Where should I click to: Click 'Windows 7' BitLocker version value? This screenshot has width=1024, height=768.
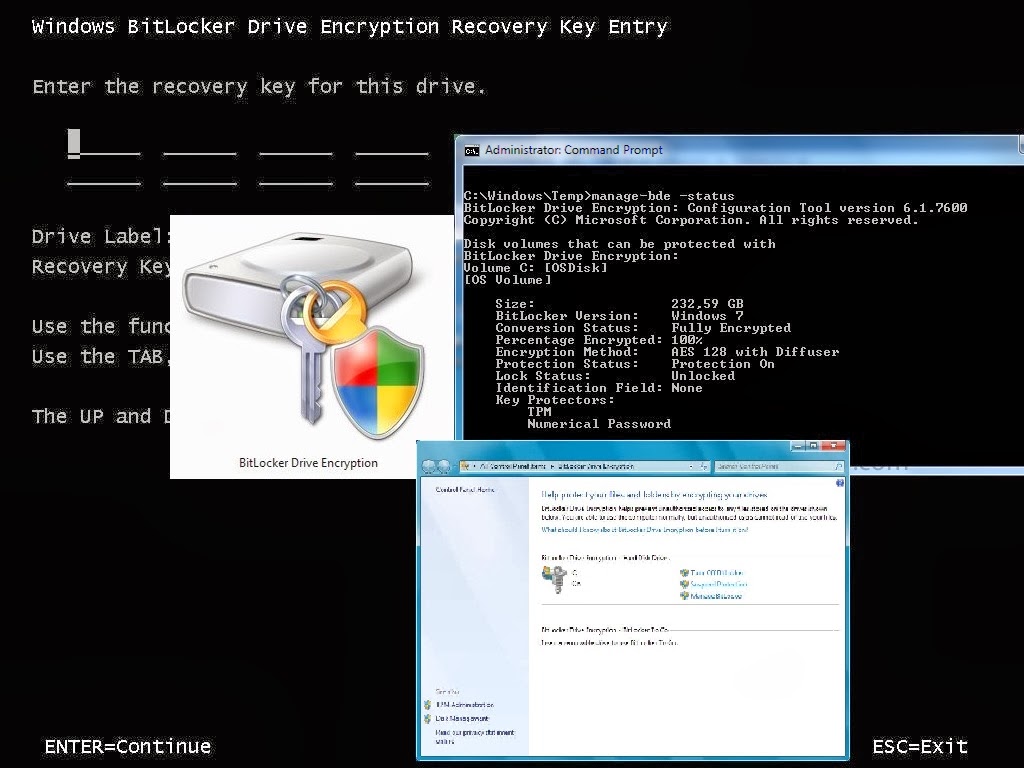(707, 316)
